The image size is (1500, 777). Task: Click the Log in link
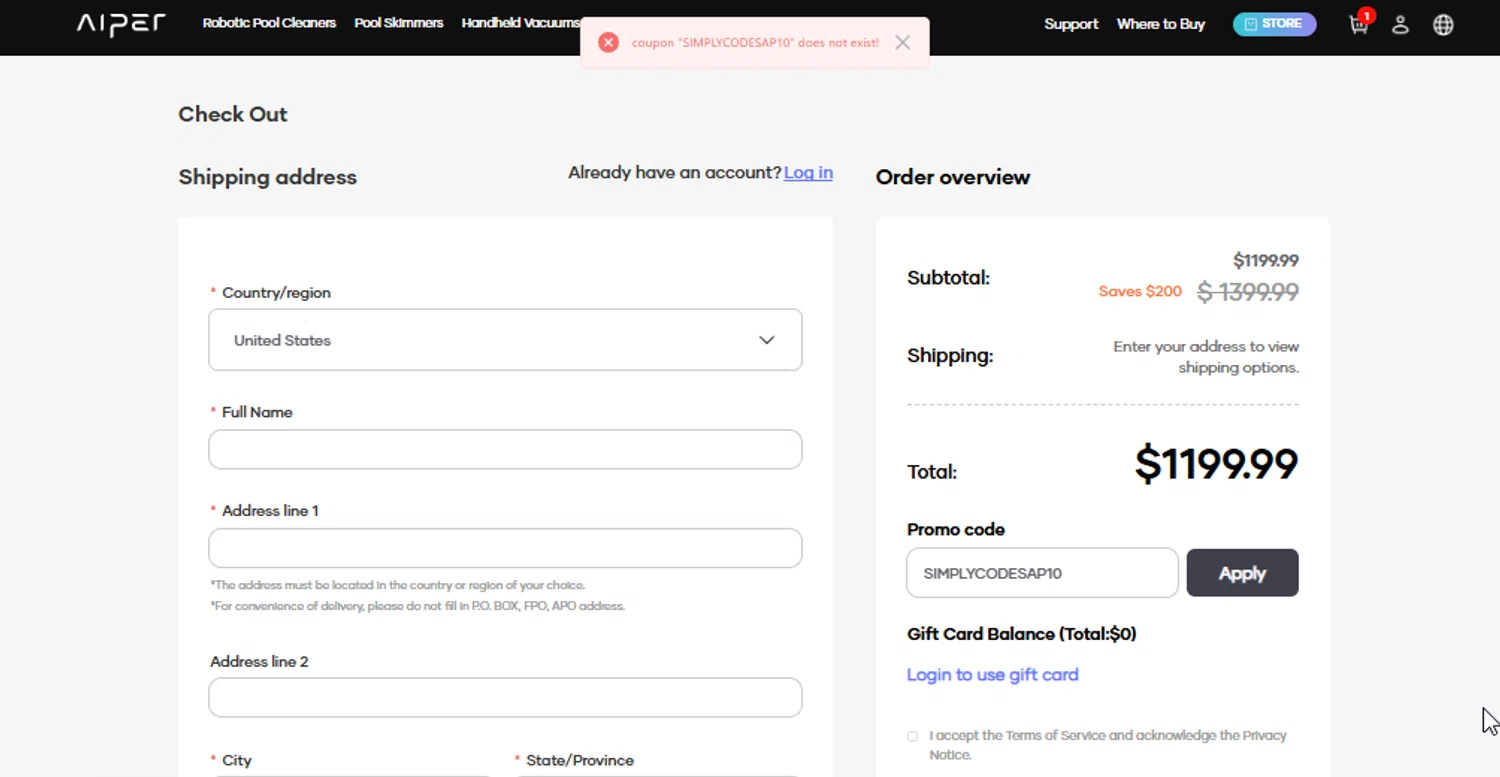[x=808, y=172]
